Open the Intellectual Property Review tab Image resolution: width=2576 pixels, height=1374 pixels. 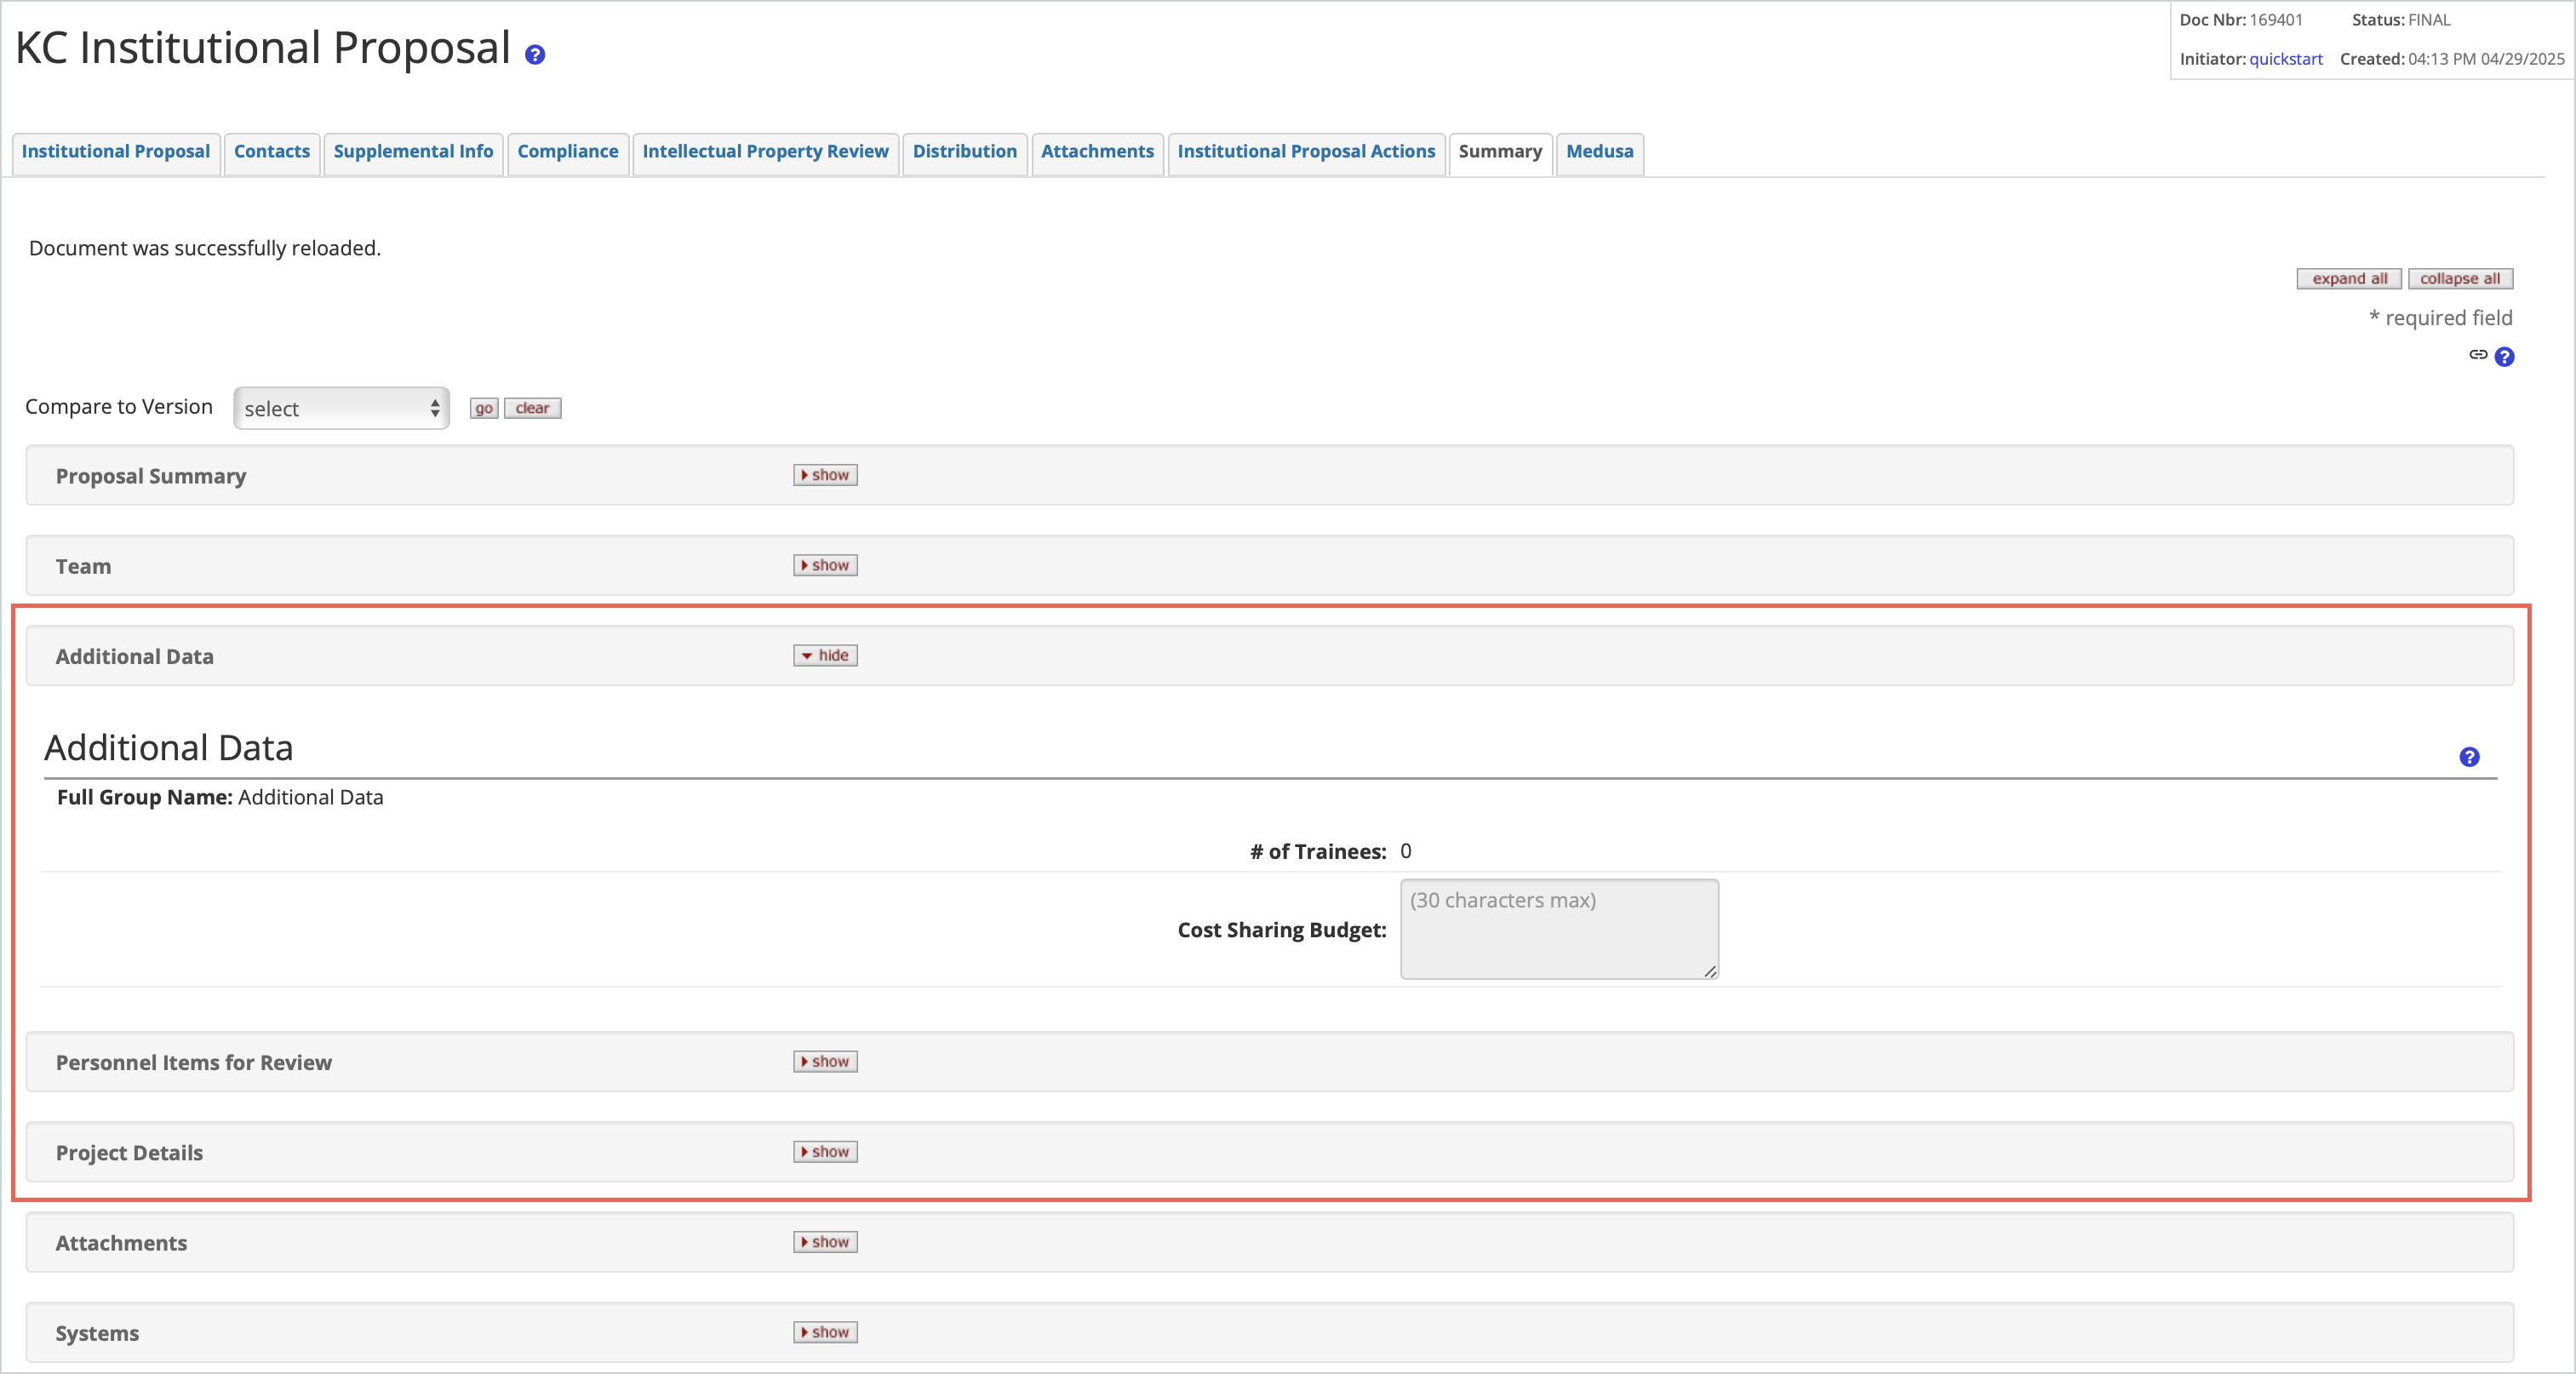click(x=764, y=152)
